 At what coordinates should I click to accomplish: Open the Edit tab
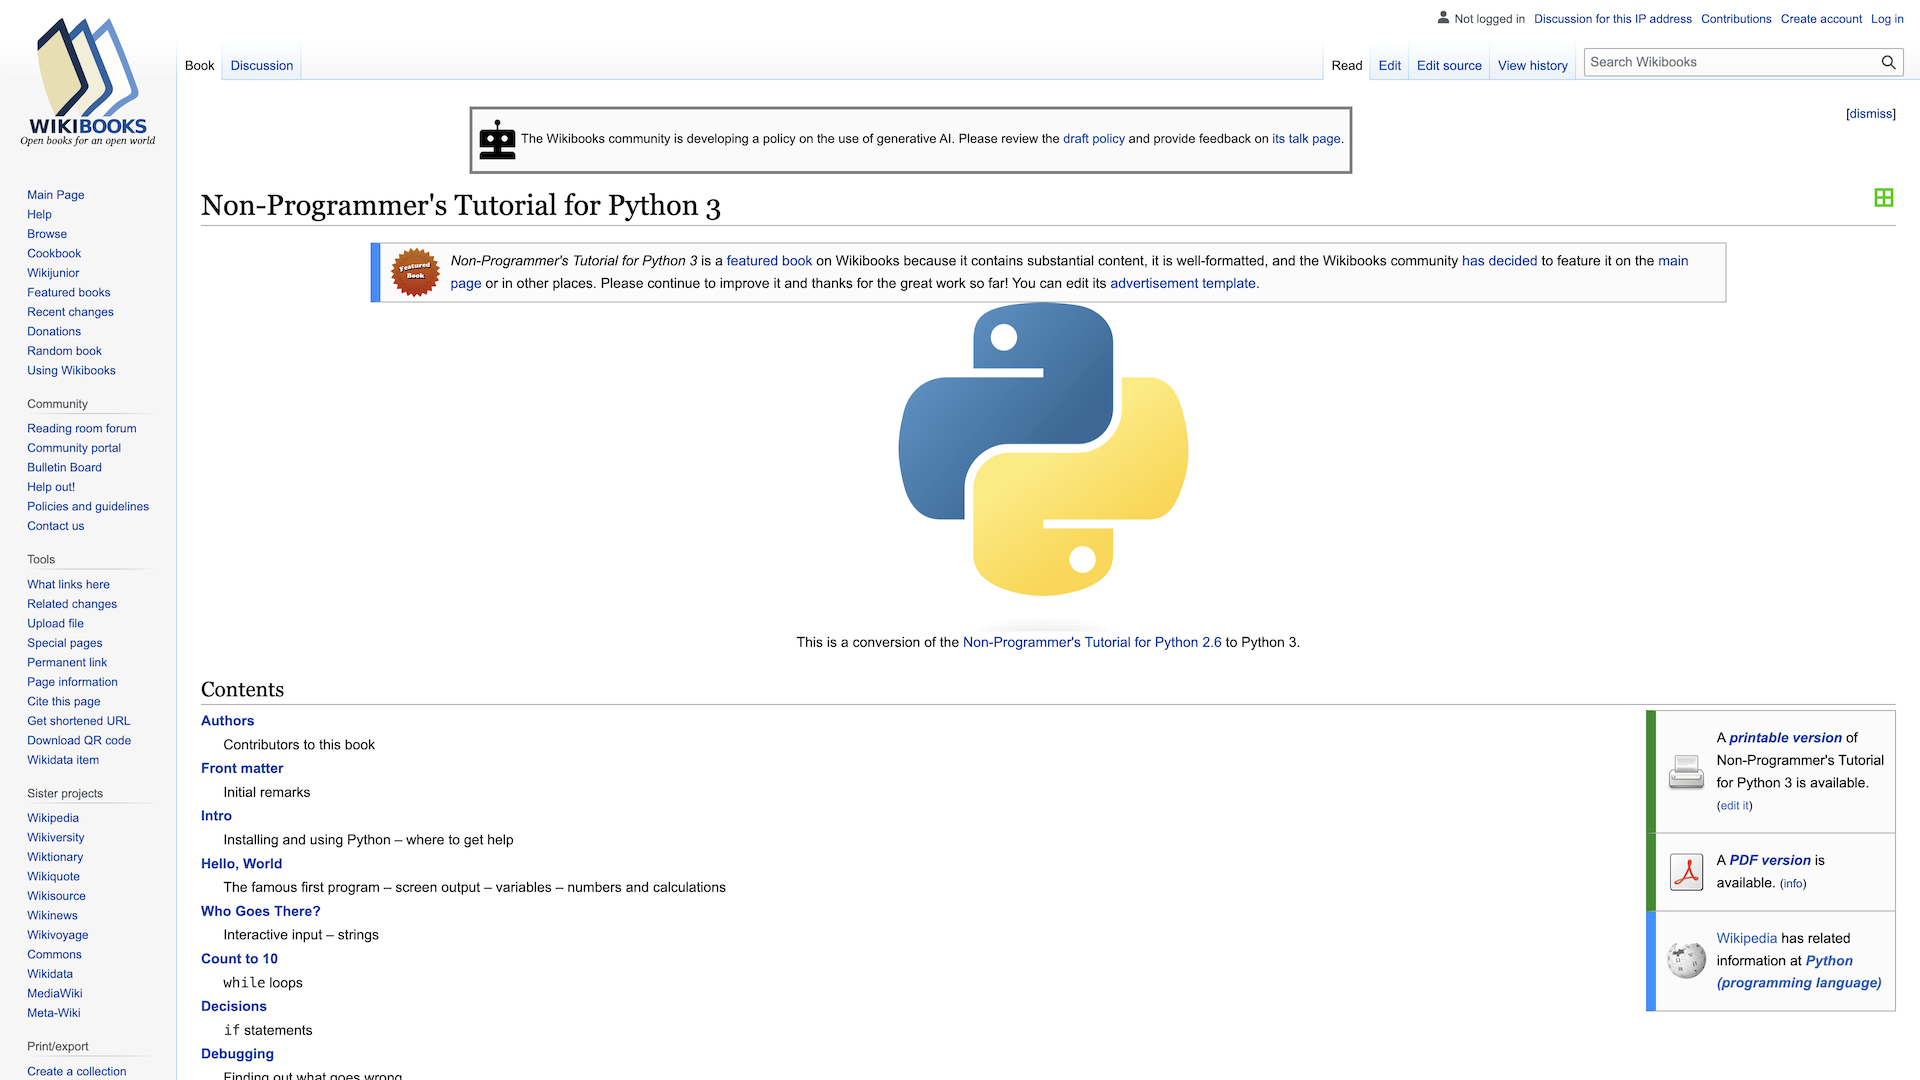tap(1389, 66)
